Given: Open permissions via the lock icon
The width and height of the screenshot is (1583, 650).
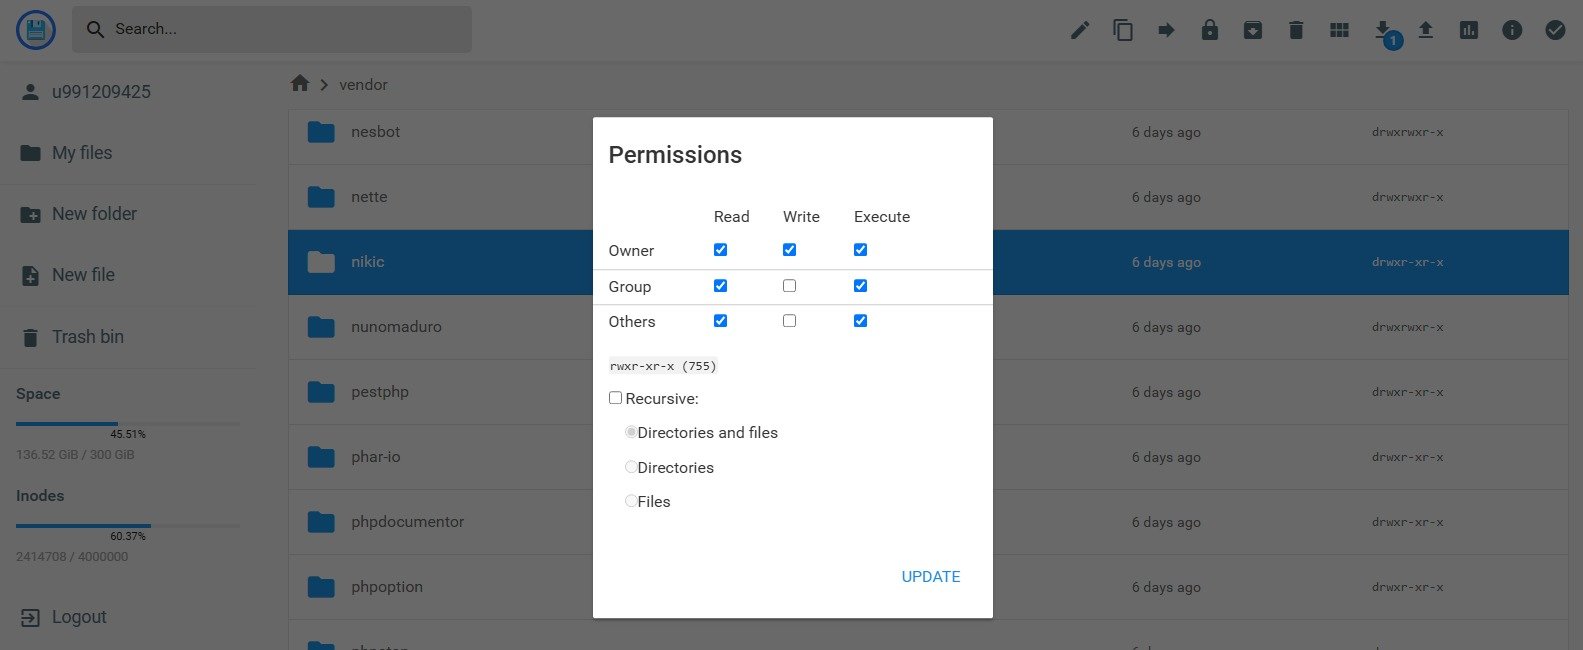Looking at the screenshot, I should point(1210,30).
